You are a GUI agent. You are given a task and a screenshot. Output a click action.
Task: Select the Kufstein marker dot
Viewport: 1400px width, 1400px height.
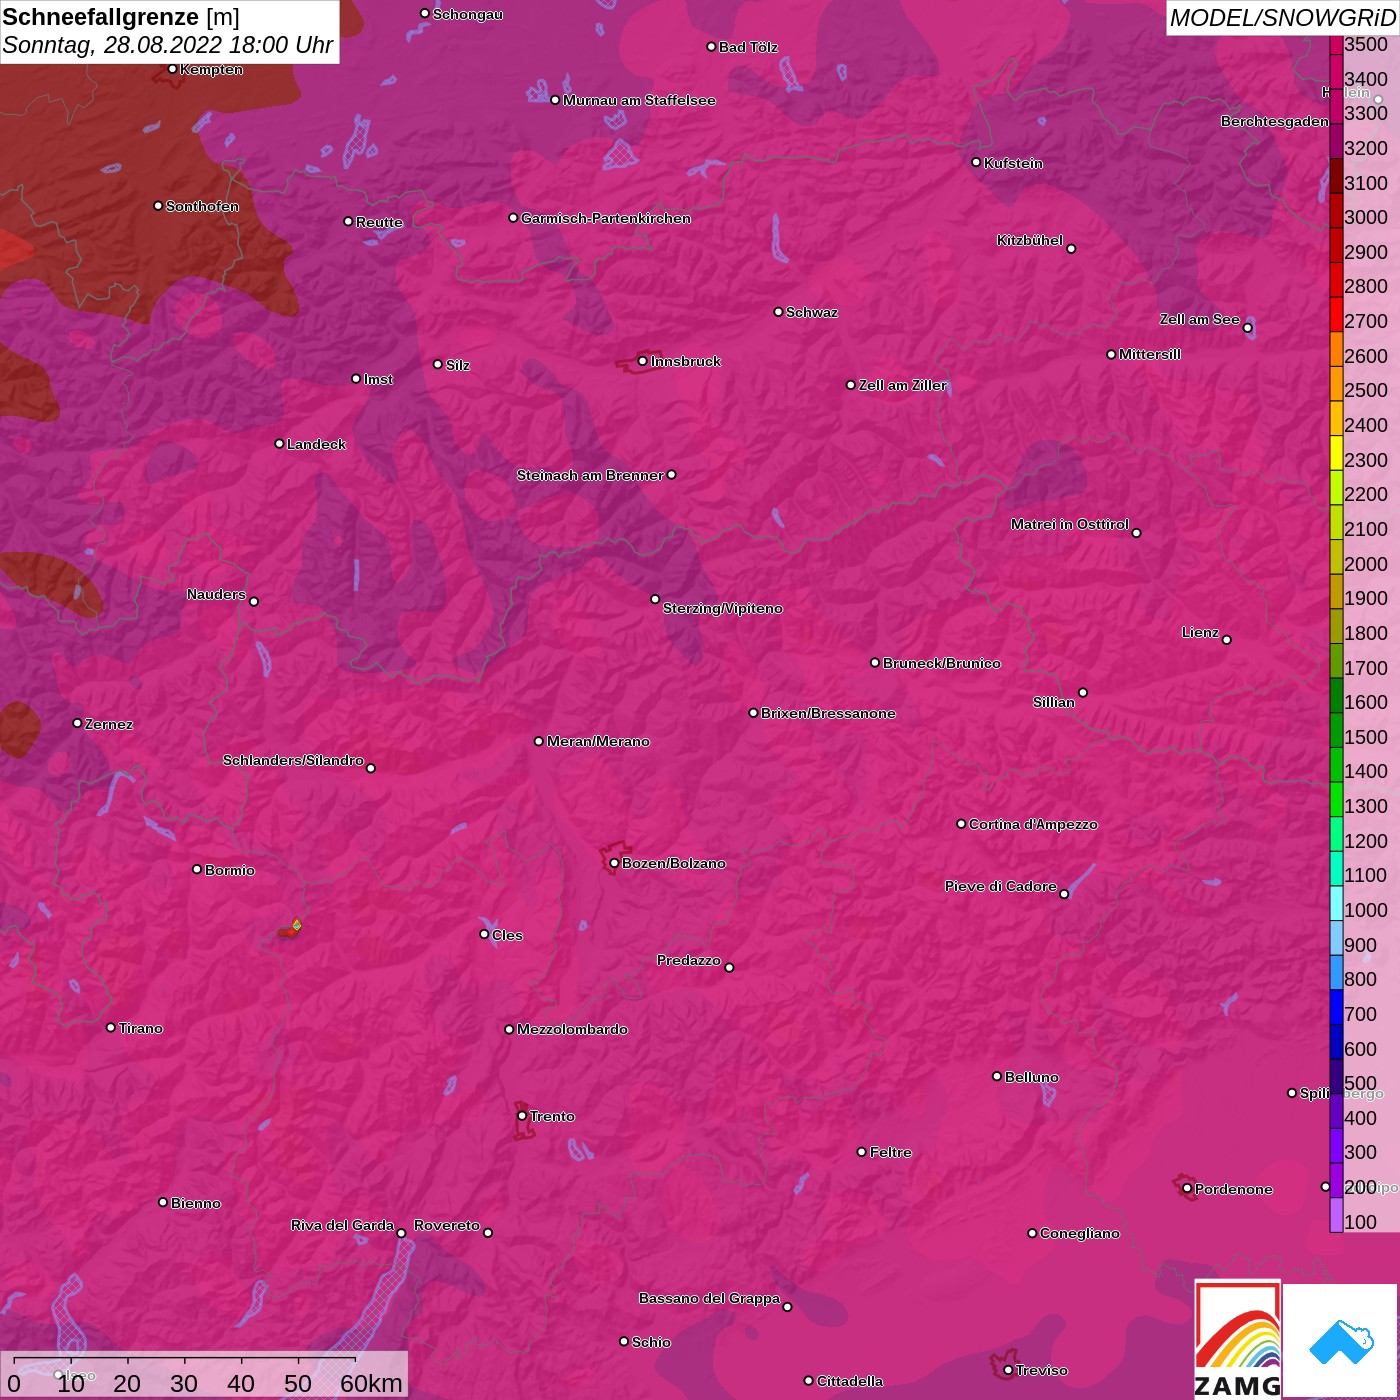pyautogui.click(x=976, y=162)
